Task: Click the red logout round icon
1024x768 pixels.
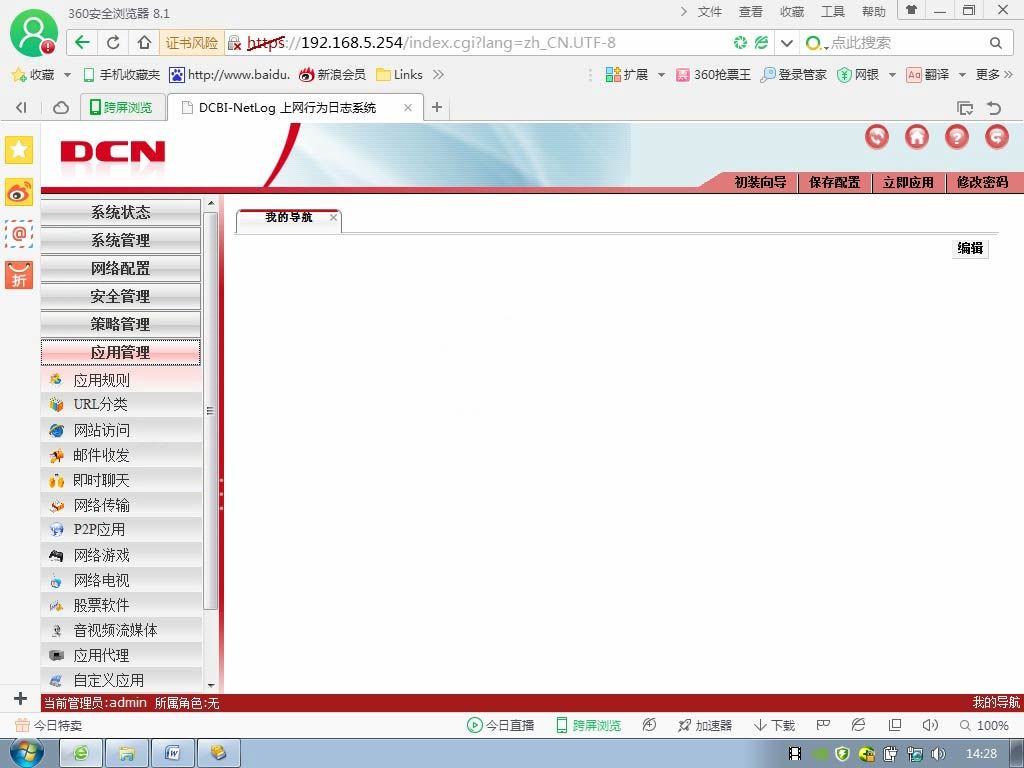Action: (997, 136)
